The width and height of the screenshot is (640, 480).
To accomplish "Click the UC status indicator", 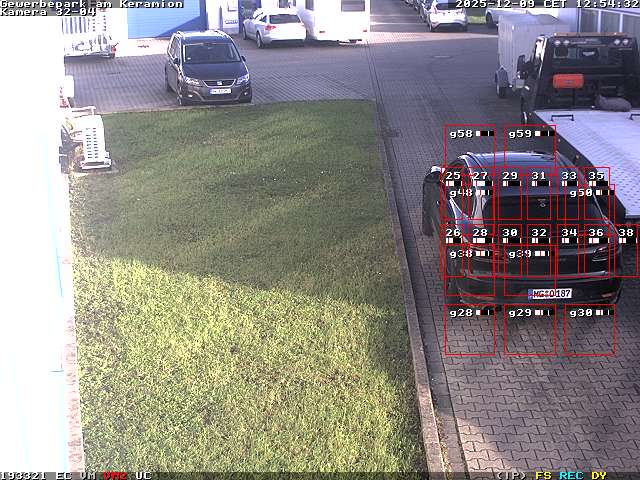I will [x=143, y=475].
